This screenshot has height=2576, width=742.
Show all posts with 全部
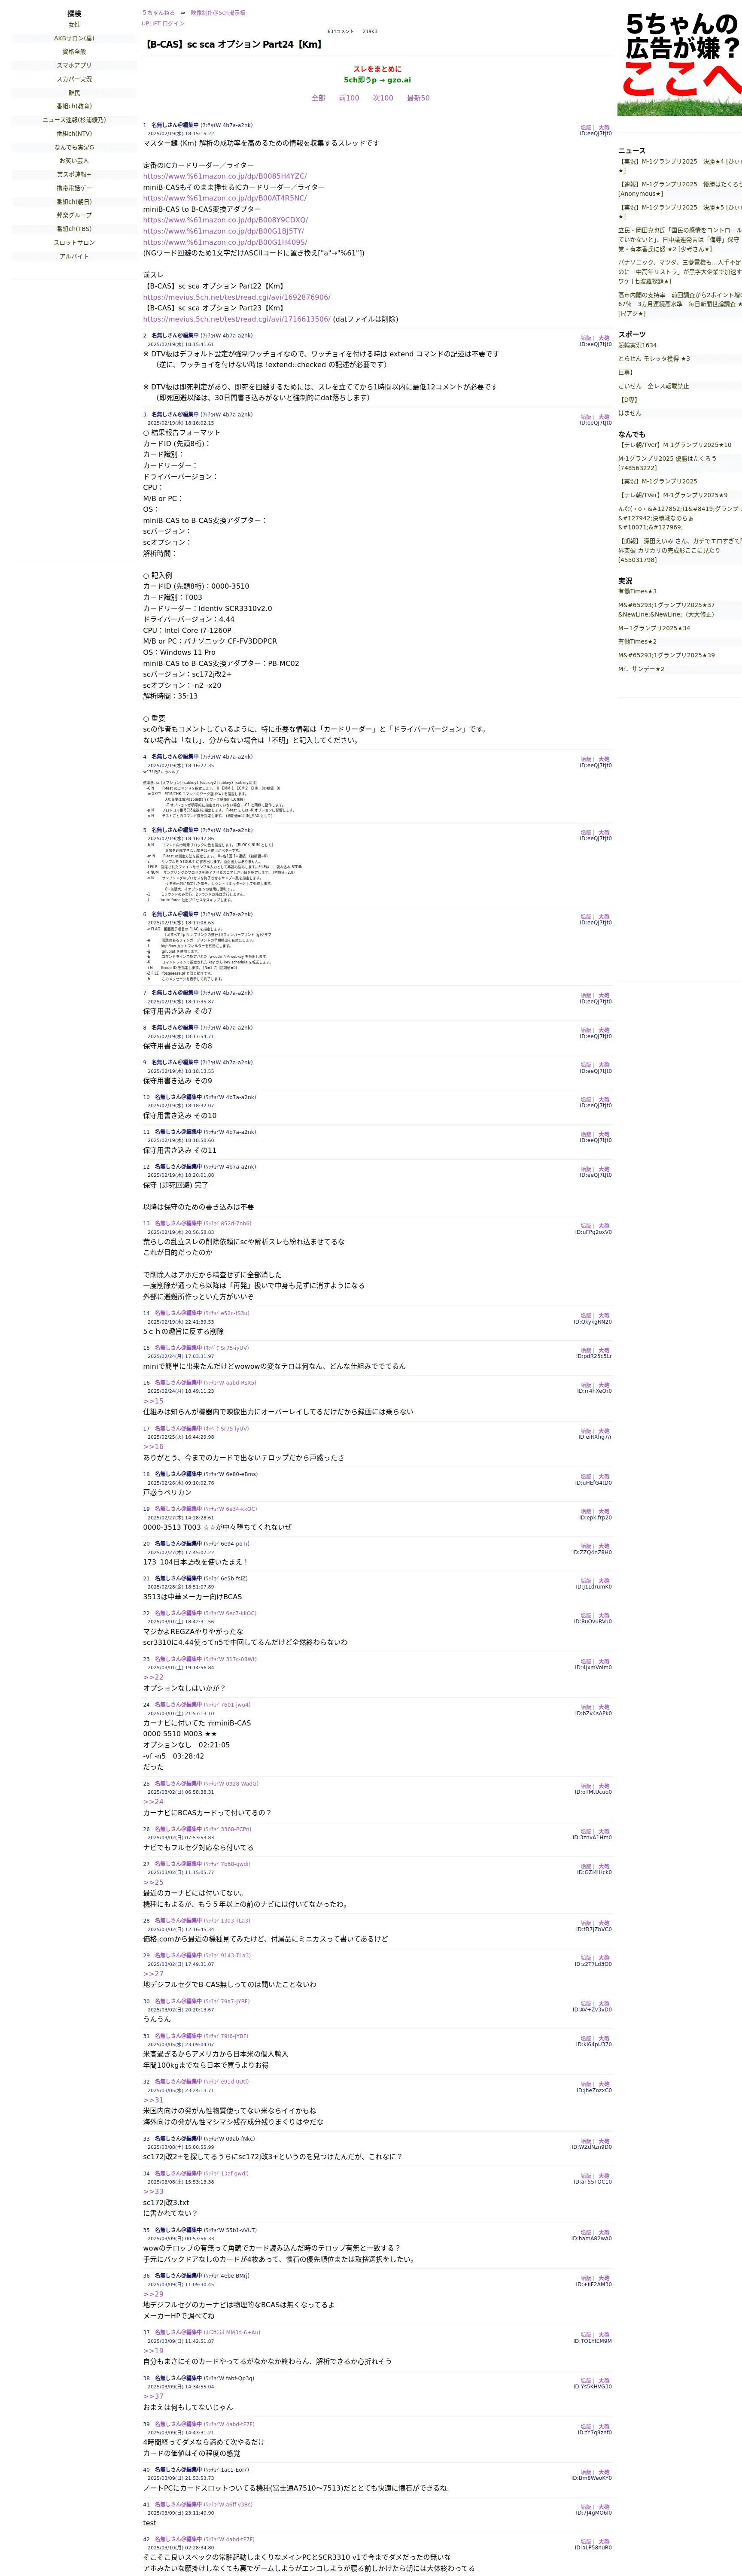click(318, 98)
